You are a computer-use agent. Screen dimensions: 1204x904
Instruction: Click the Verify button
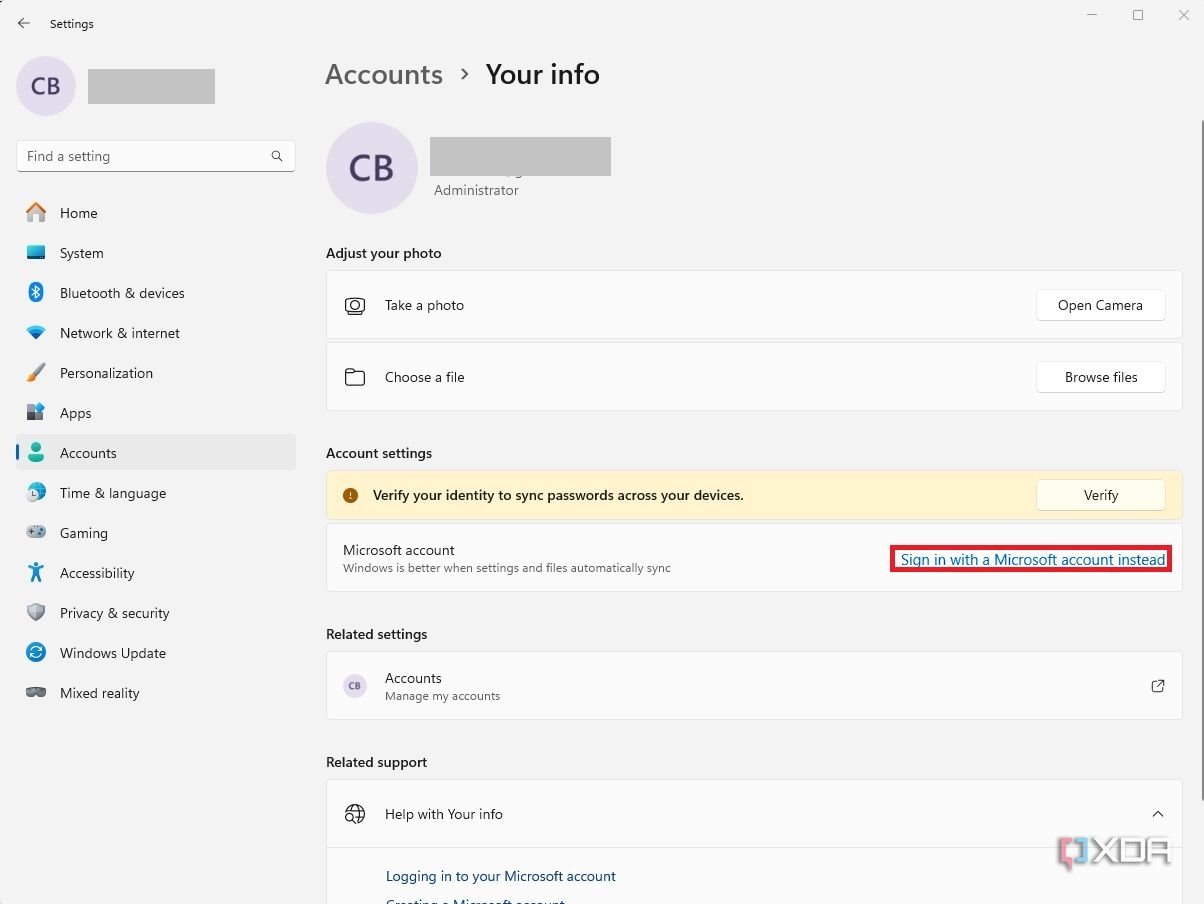point(1100,494)
